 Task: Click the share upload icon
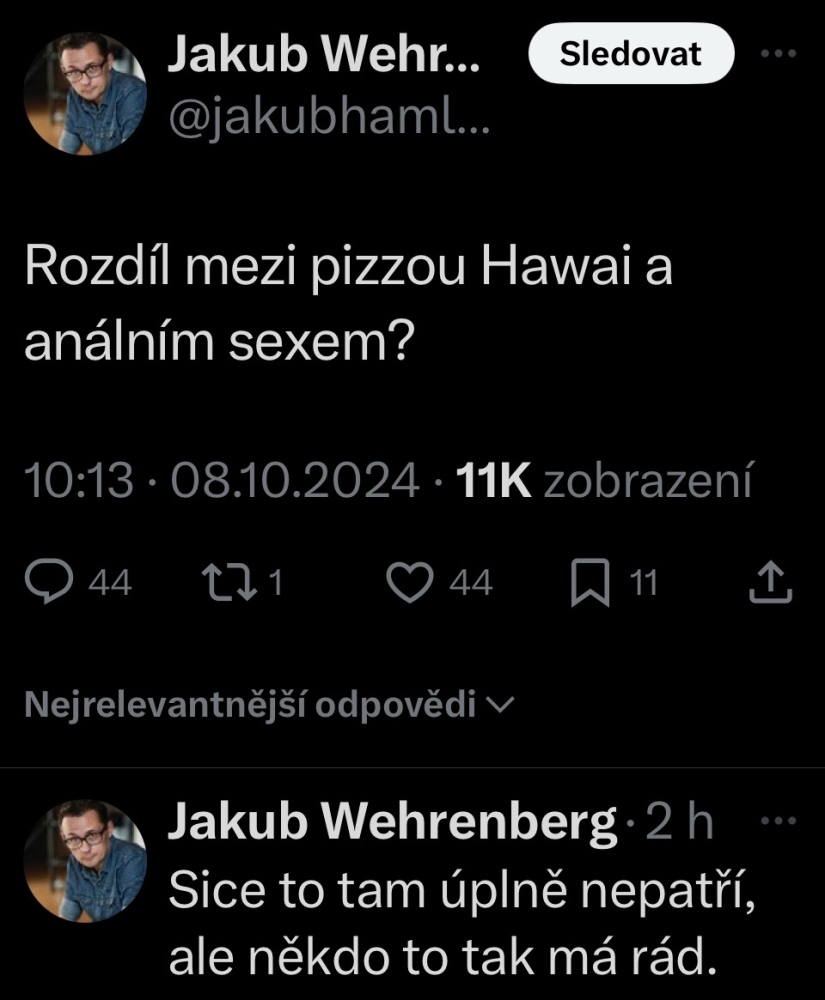click(x=771, y=584)
